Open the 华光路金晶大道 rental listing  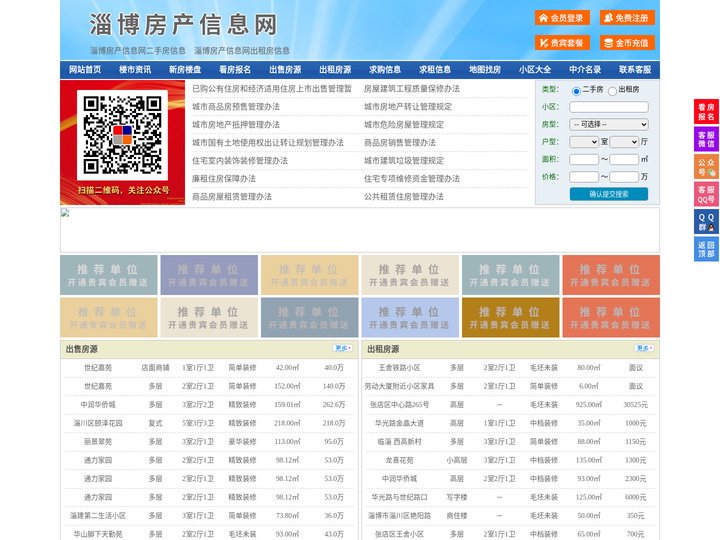tap(511, 423)
